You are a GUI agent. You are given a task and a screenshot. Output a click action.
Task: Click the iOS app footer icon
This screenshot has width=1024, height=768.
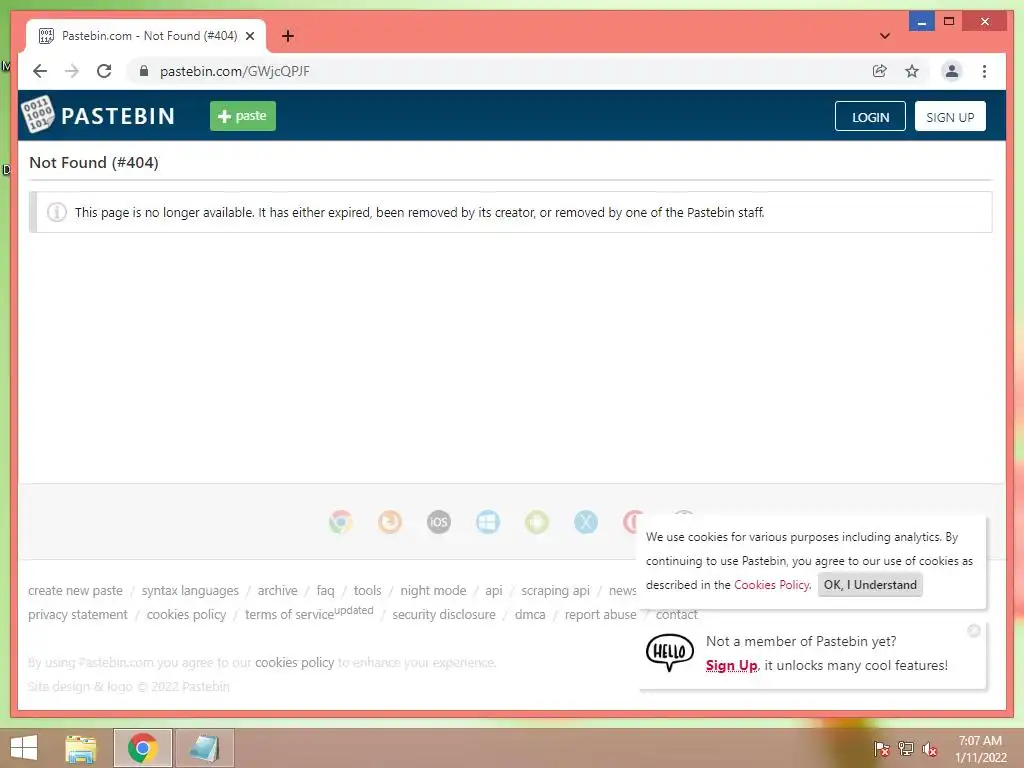point(439,522)
